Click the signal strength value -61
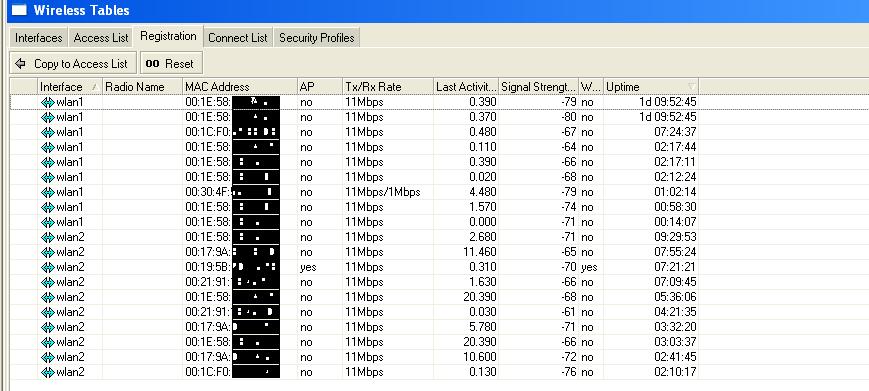 point(568,312)
